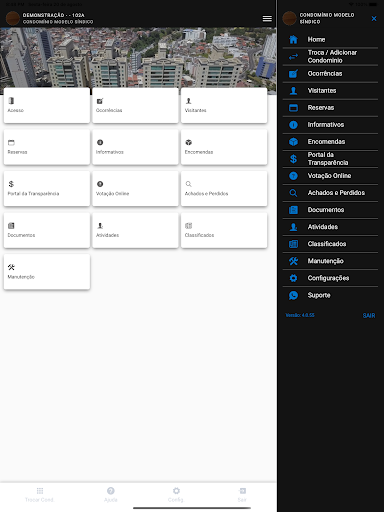Image resolution: width=384 pixels, height=512 pixels.
Task: Open Troca / Adicionar Condomínio menu item
Action: 330,57
